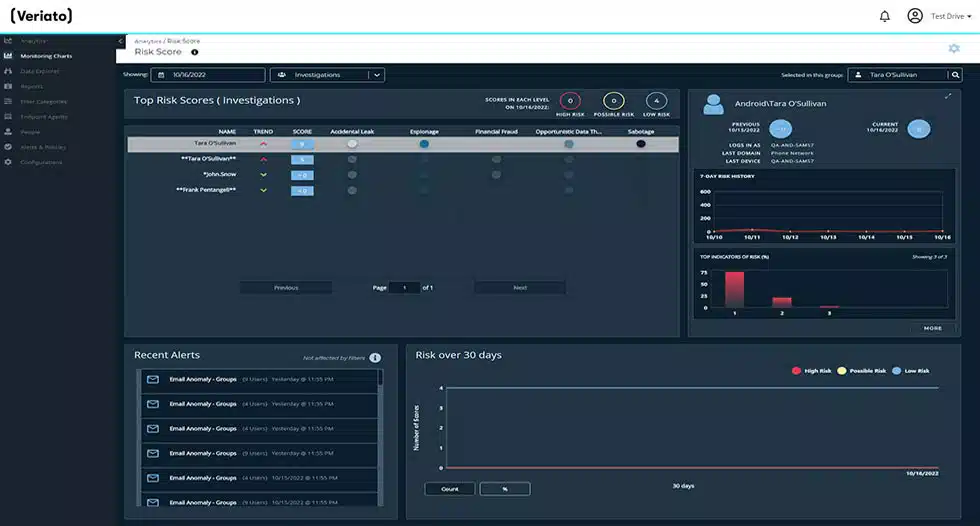Open the 10/16/2022 date picker

pyautogui.click(x=208, y=75)
